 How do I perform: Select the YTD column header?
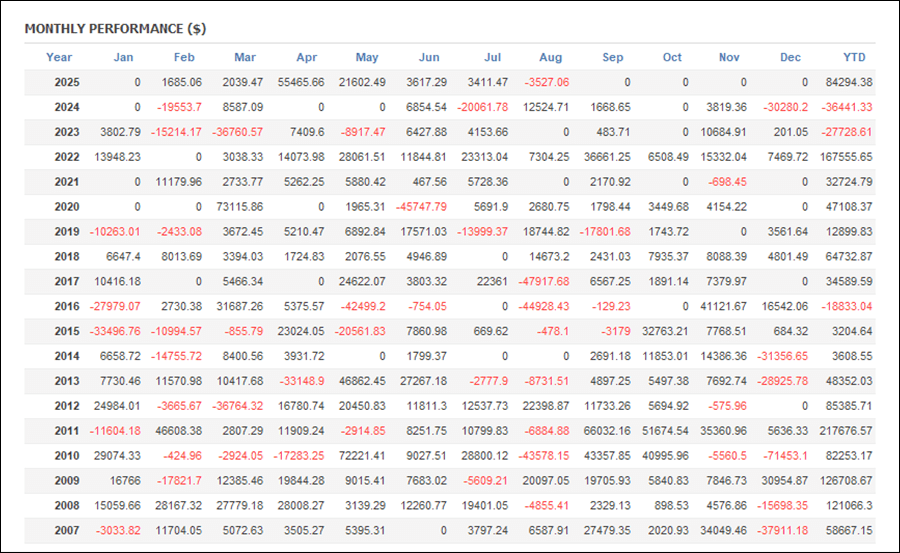(855, 57)
